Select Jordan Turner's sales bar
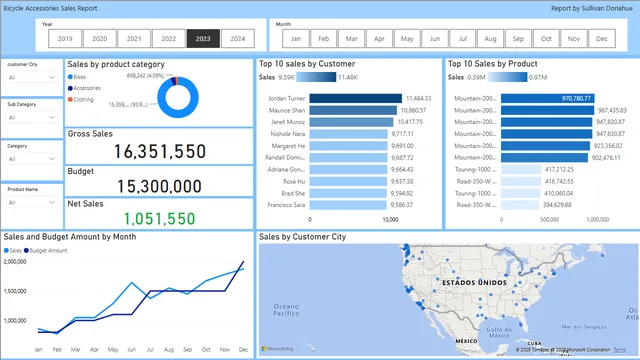 (356, 98)
